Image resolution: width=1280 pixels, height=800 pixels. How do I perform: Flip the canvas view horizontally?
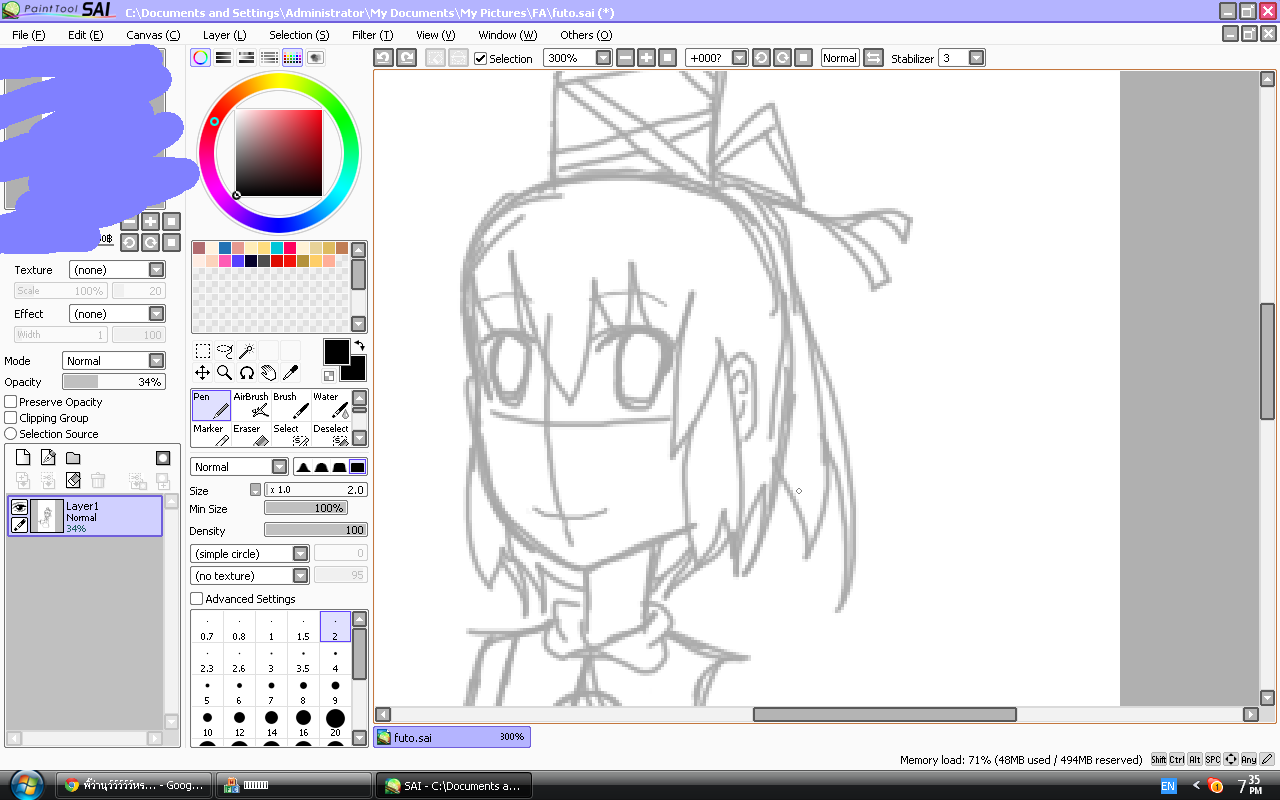[873, 58]
